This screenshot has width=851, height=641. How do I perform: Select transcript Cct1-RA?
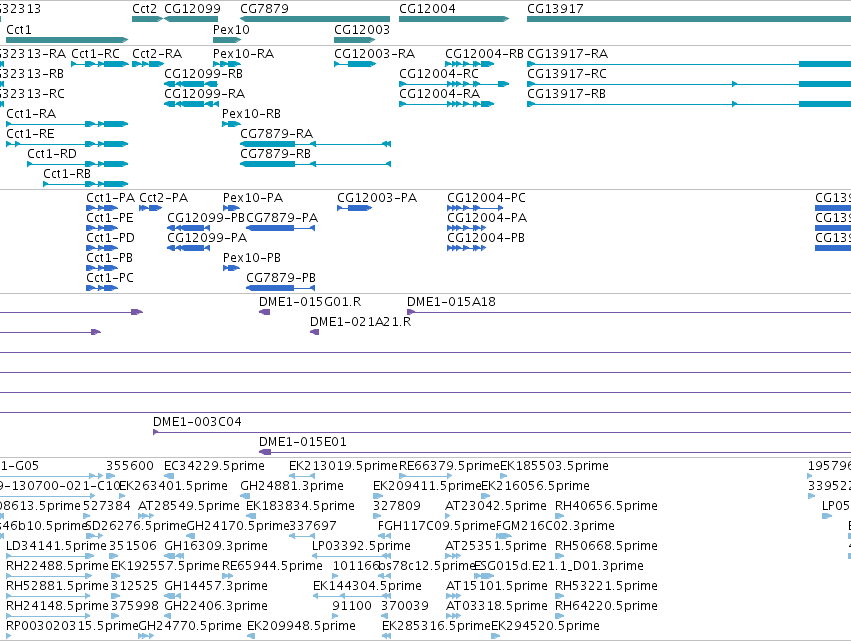tap(31, 113)
